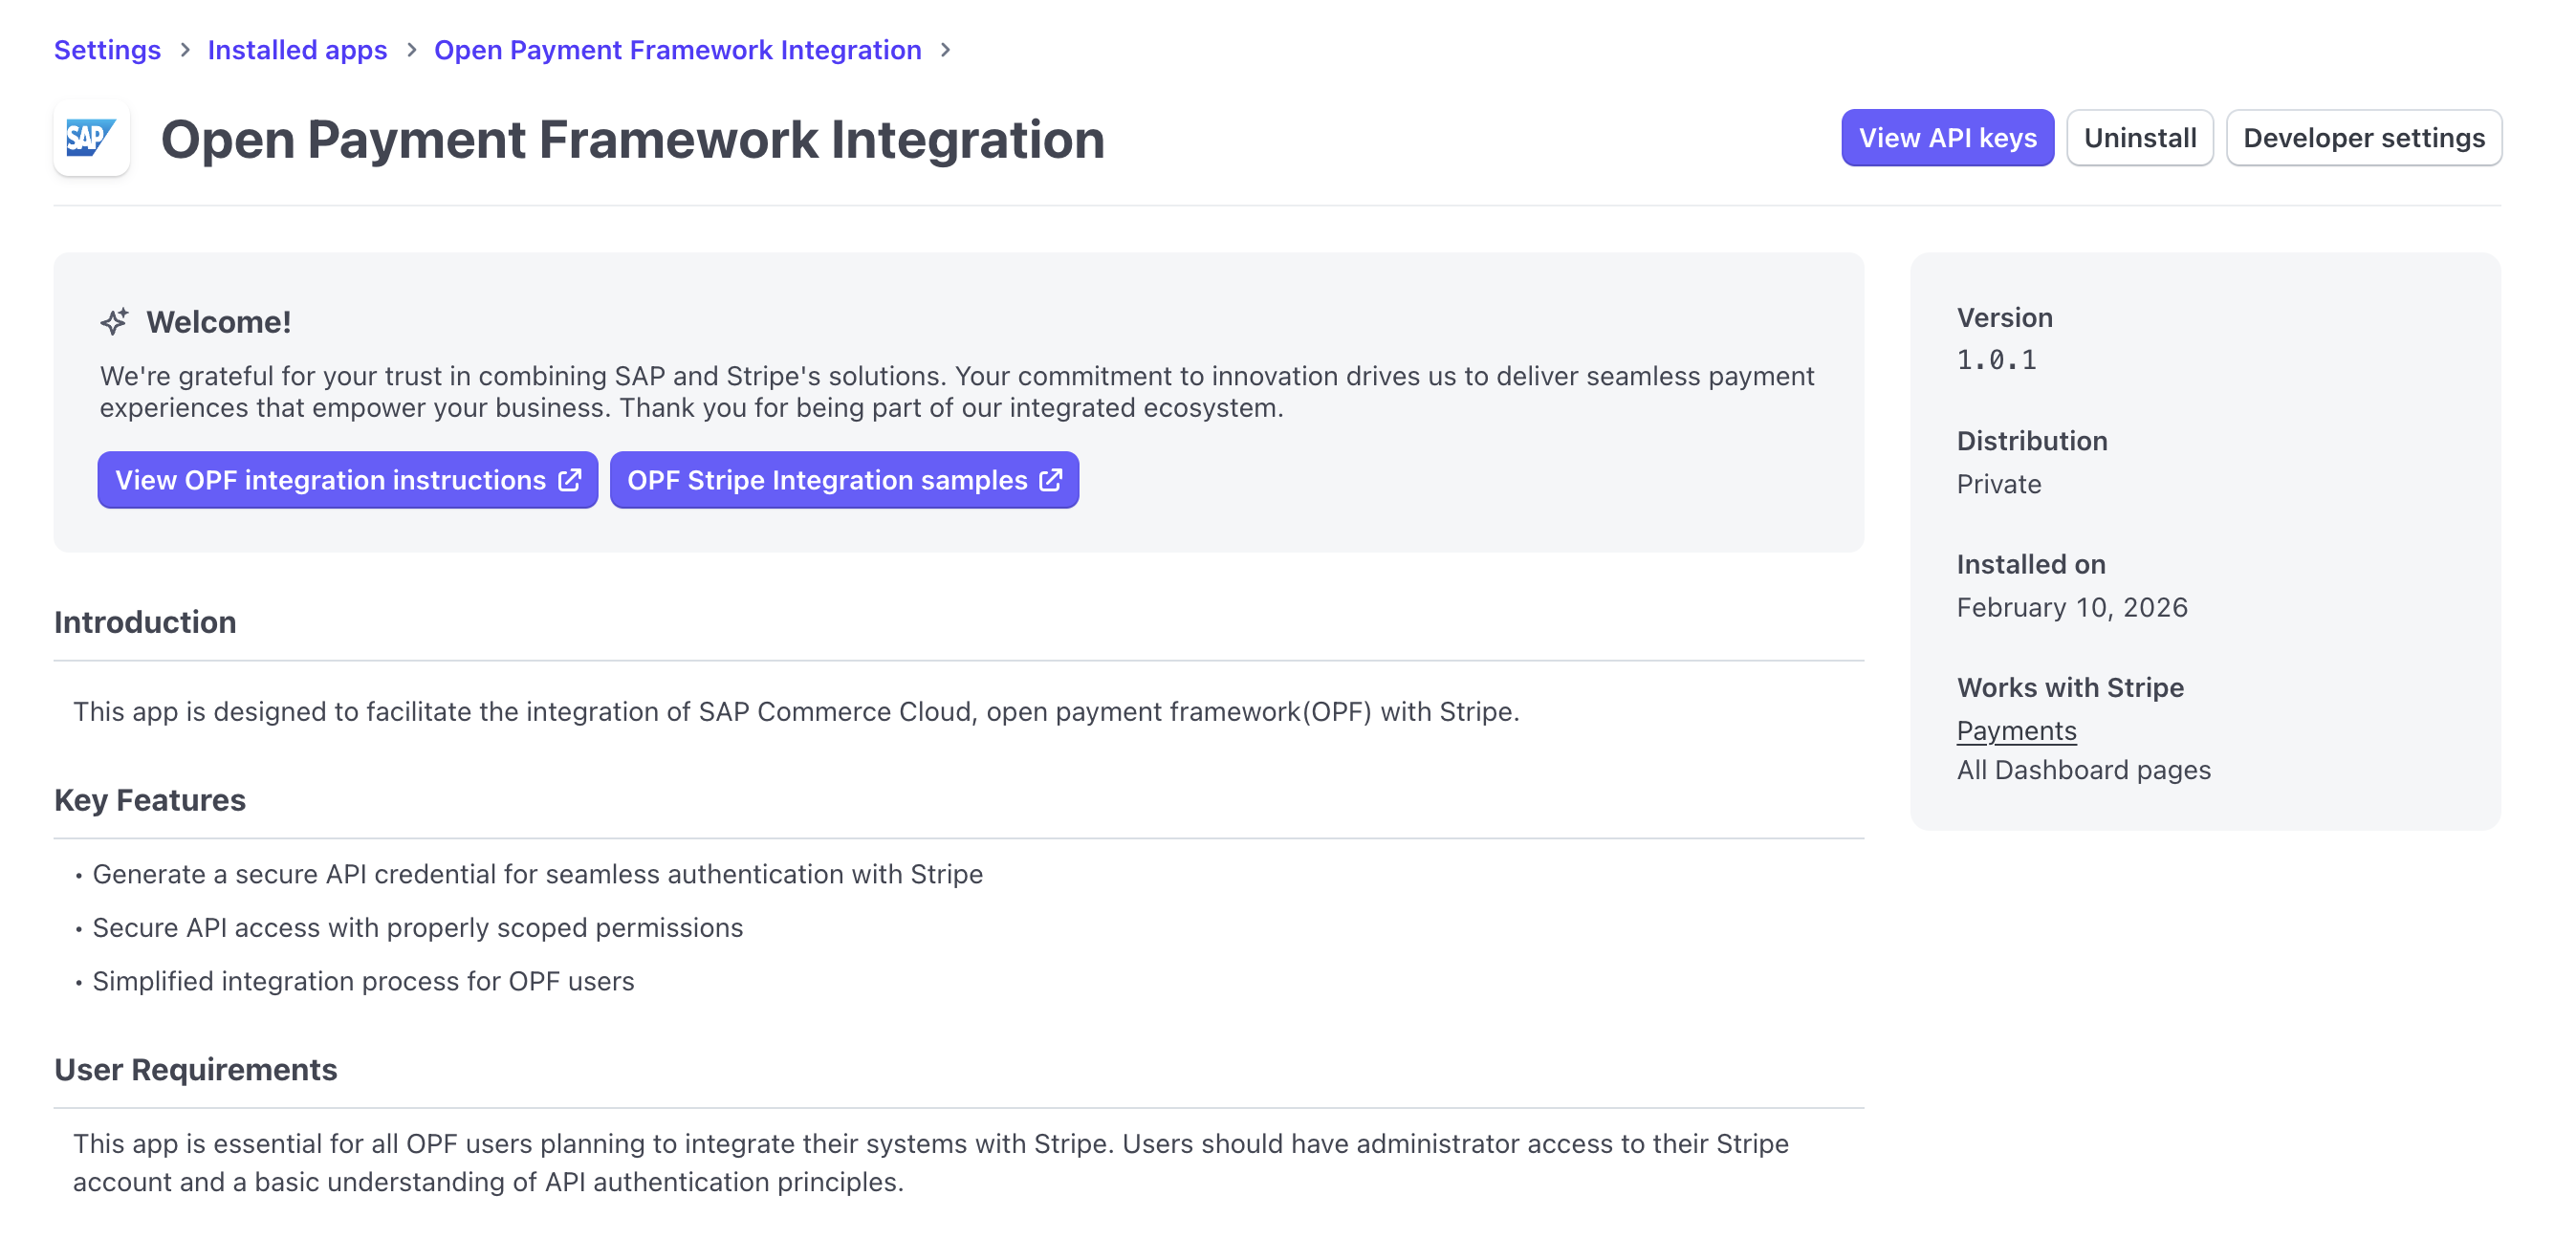Image resolution: width=2576 pixels, height=1239 pixels.
Task: Click bullet 'Generate a secure API credential'
Action: 538,875
